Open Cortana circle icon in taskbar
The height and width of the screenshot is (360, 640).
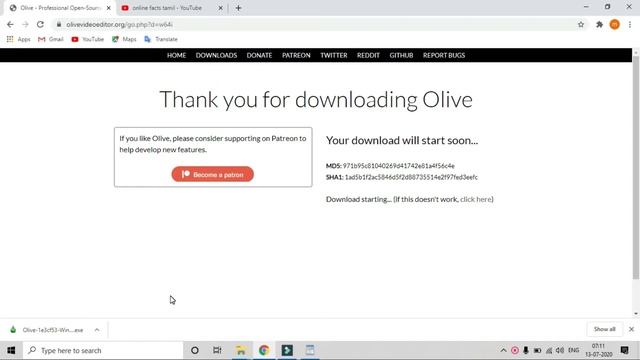click(x=195, y=350)
